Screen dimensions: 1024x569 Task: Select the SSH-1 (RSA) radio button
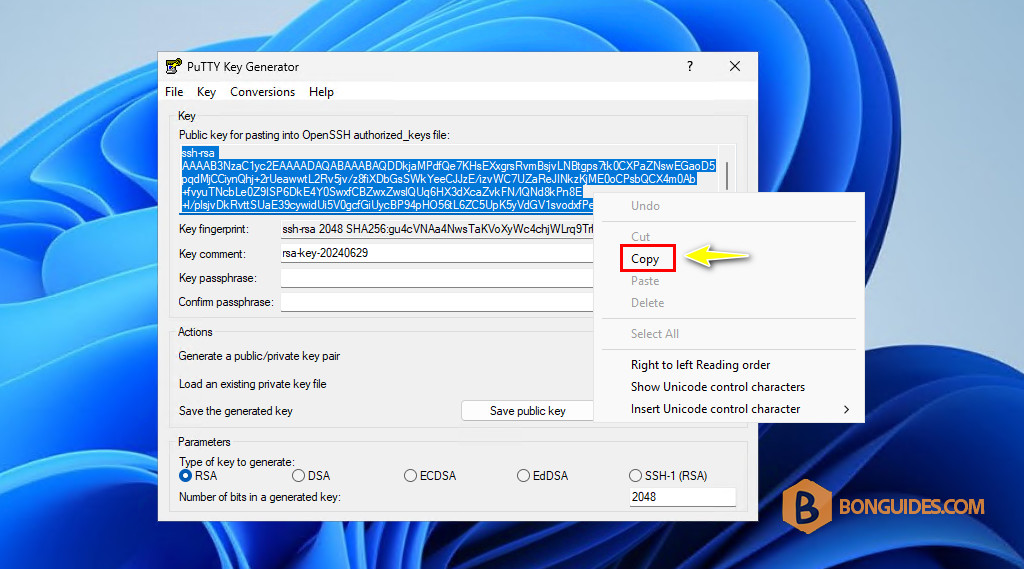(635, 476)
